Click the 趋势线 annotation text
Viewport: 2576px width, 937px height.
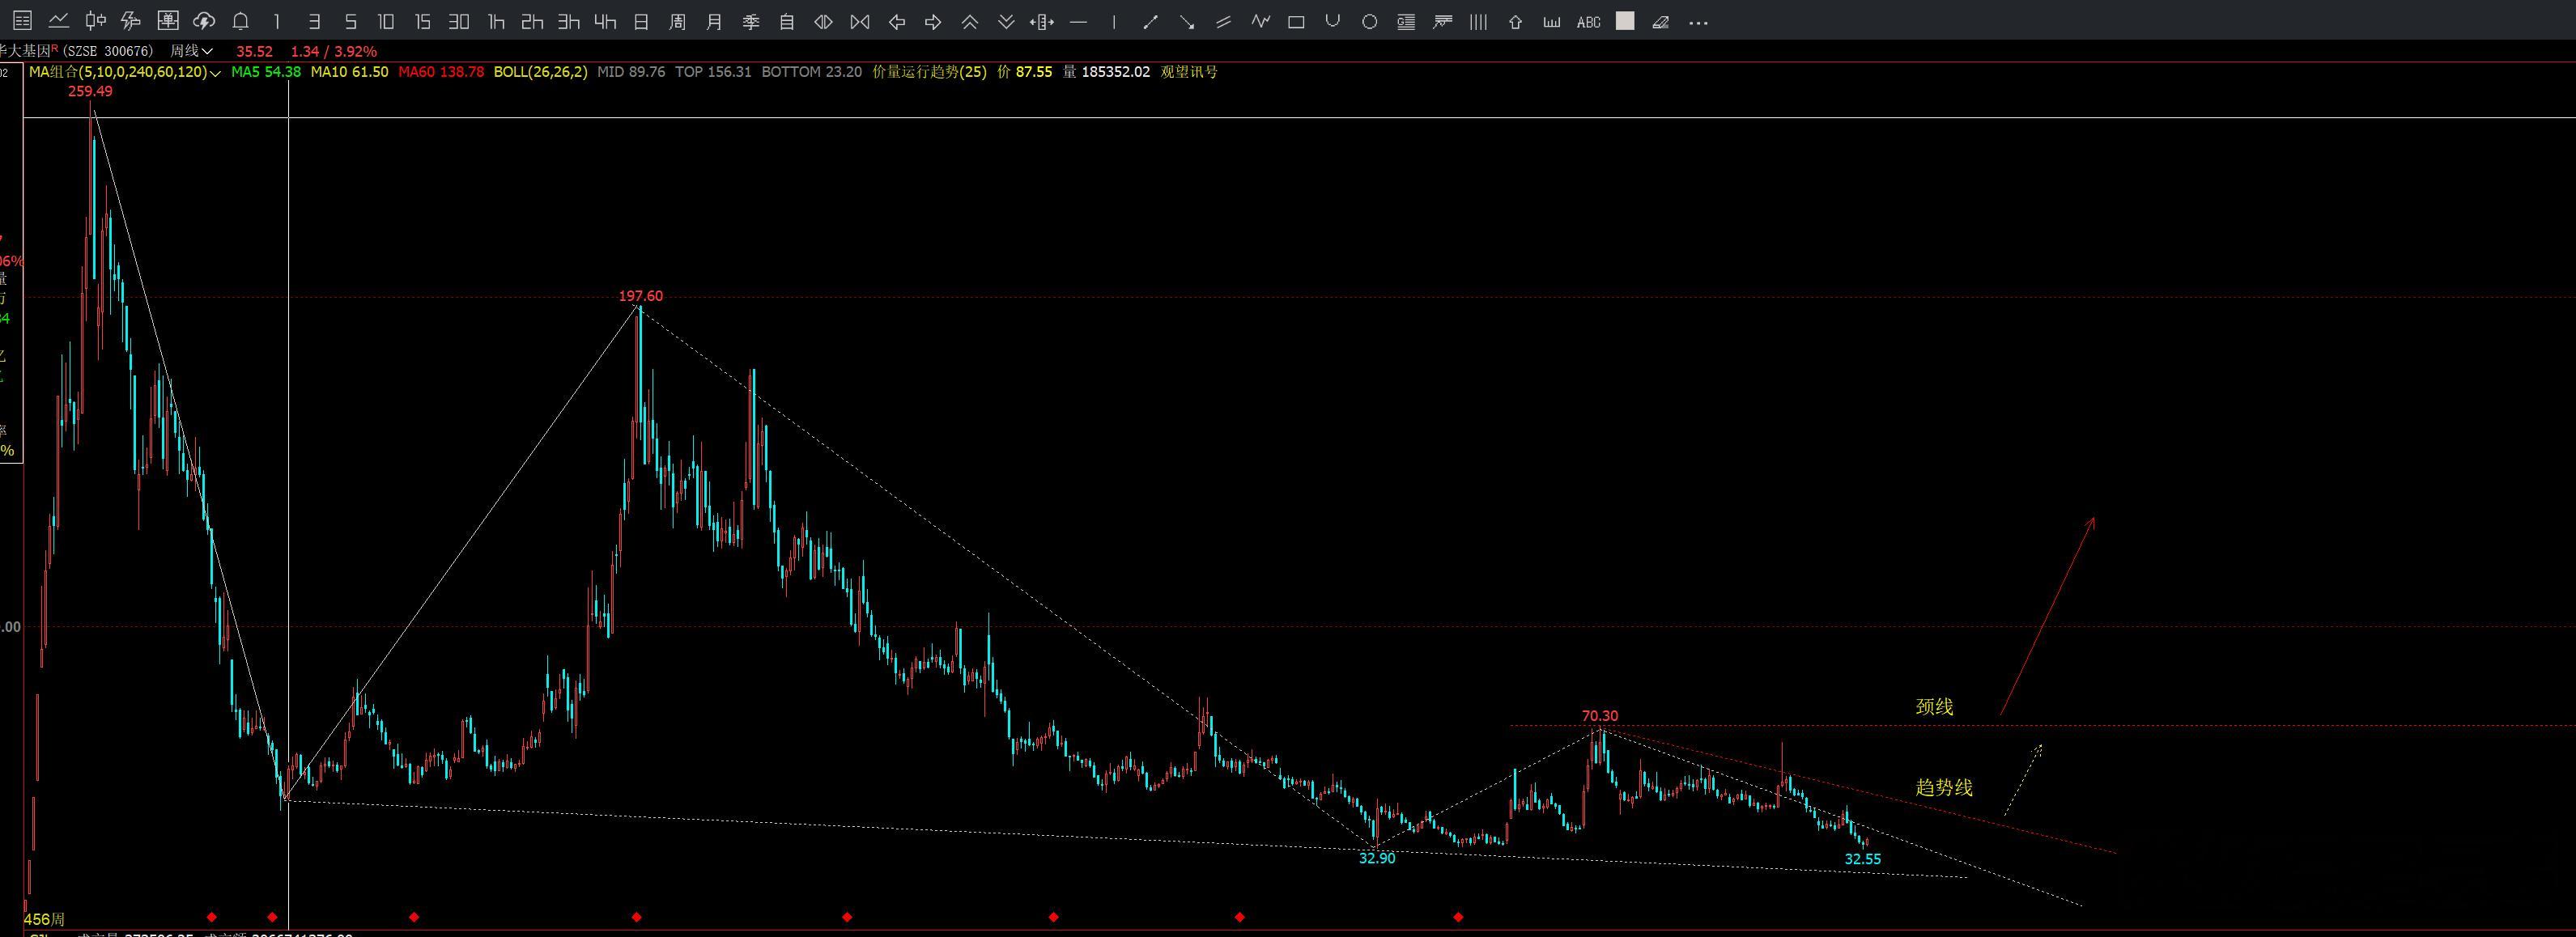[1944, 787]
